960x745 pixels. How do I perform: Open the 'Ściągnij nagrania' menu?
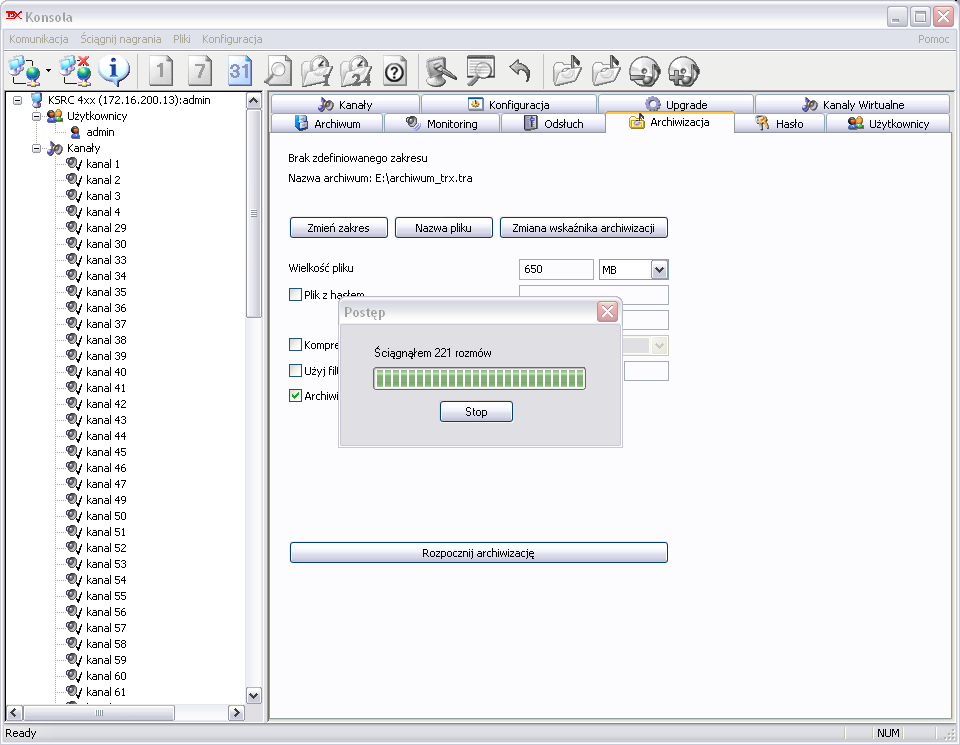click(x=121, y=39)
